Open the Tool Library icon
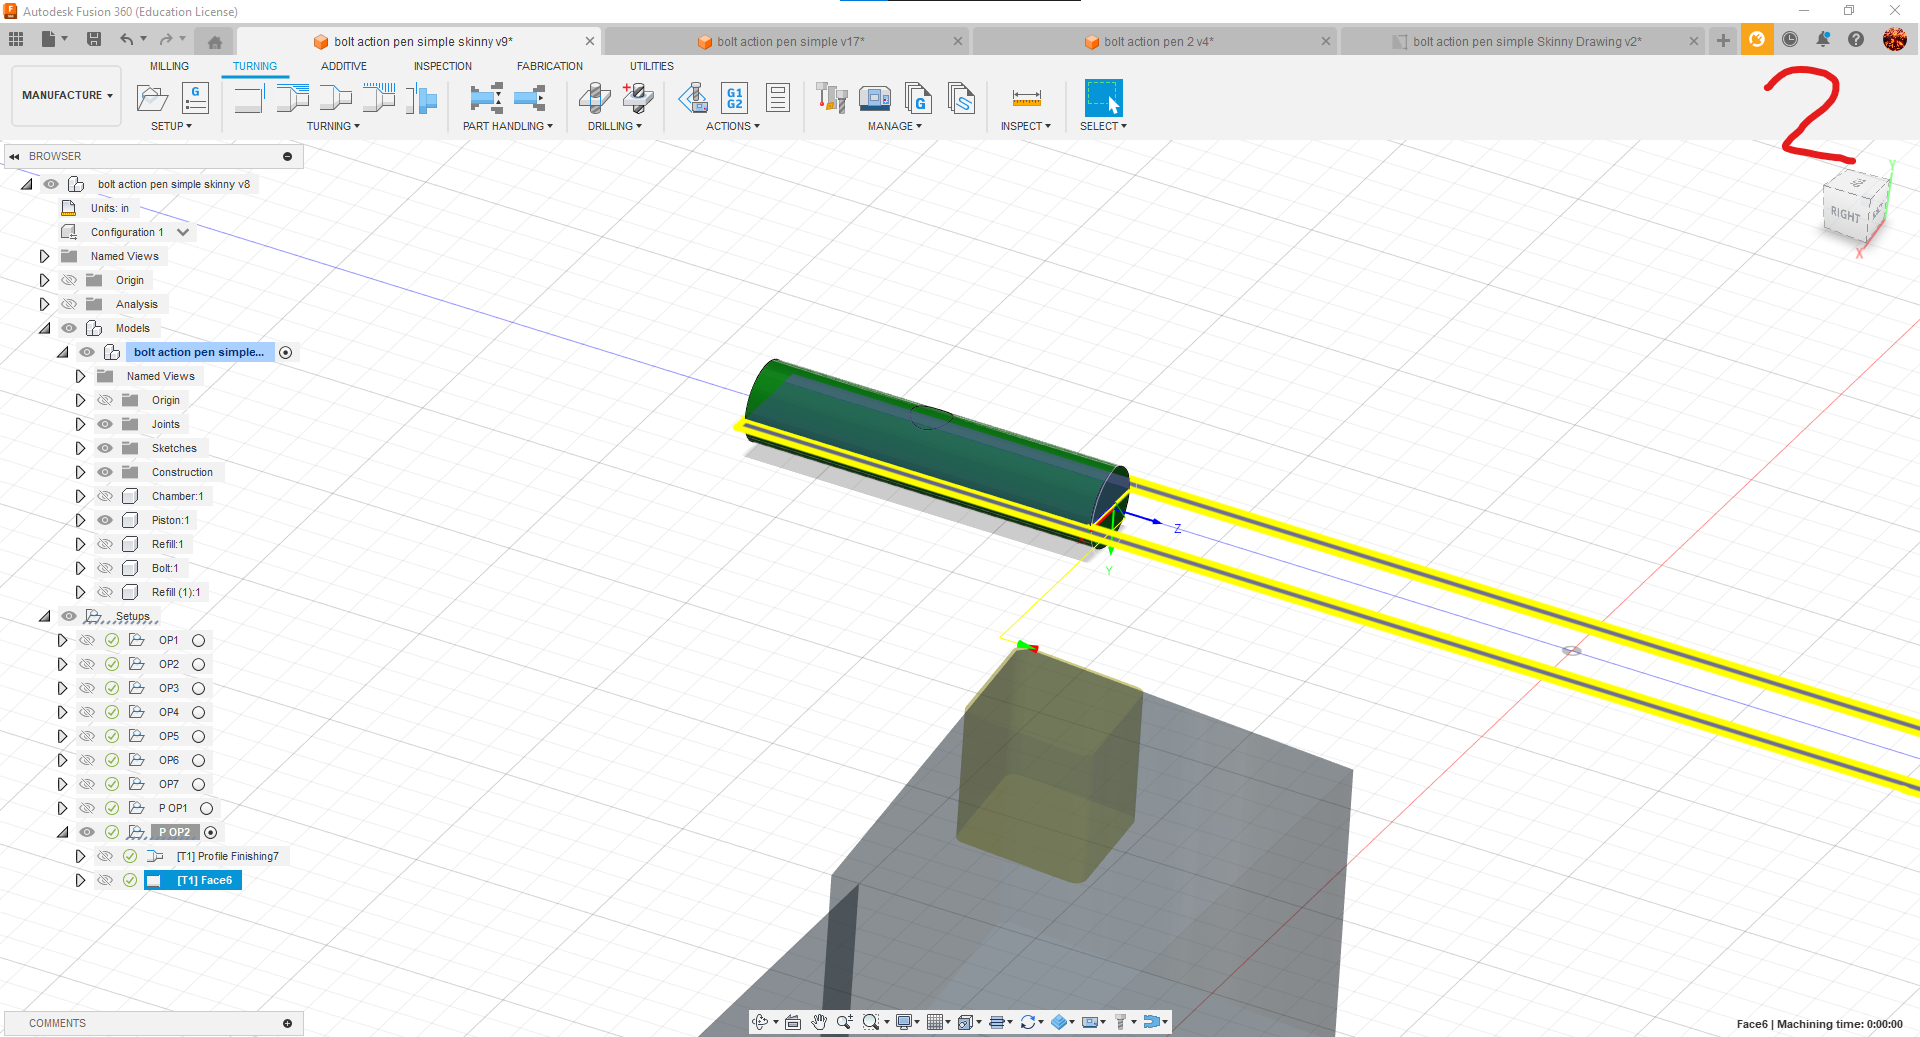Viewport: 1920px width, 1037px height. click(832, 98)
